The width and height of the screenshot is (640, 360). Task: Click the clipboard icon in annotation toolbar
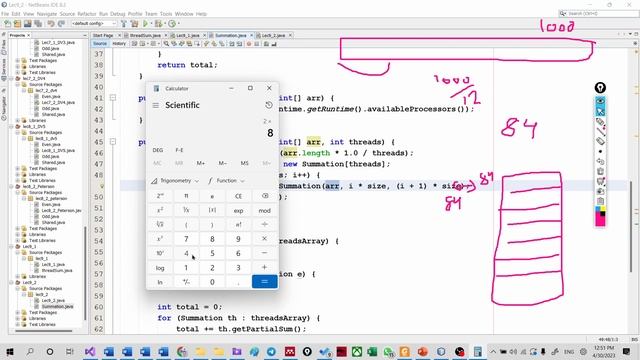click(600, 200)
